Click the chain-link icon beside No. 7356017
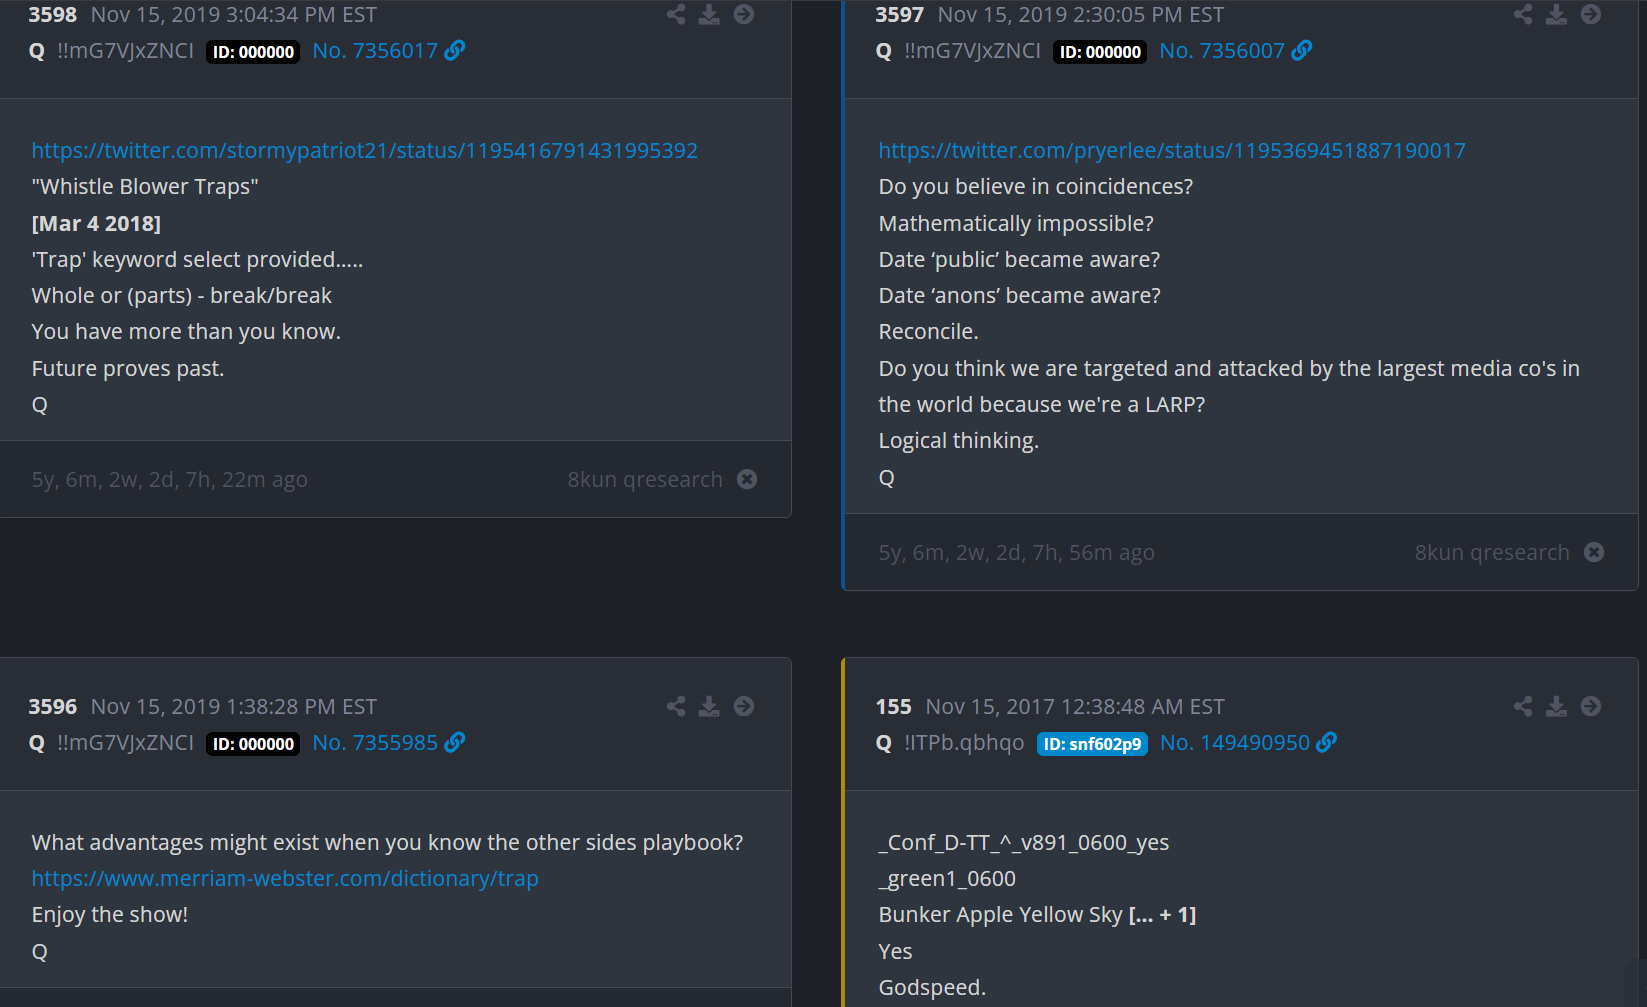1647x1007 pixels. (x=455, y=50)
